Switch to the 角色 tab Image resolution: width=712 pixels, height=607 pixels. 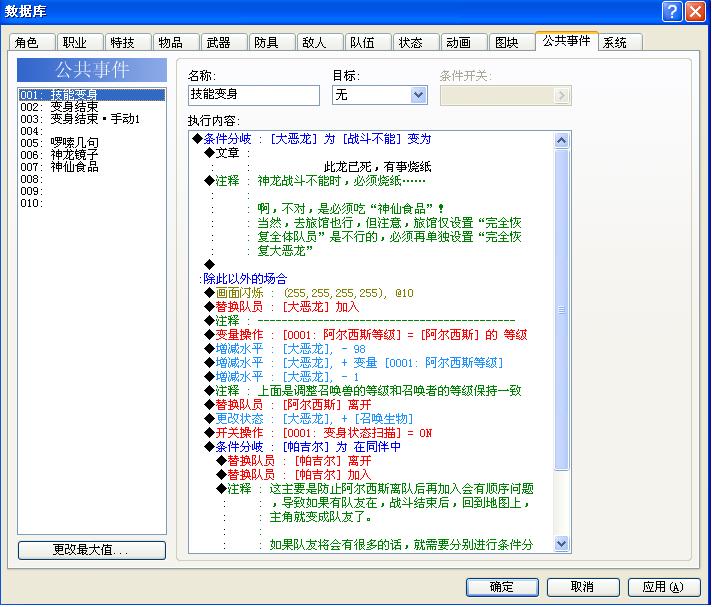32,42
